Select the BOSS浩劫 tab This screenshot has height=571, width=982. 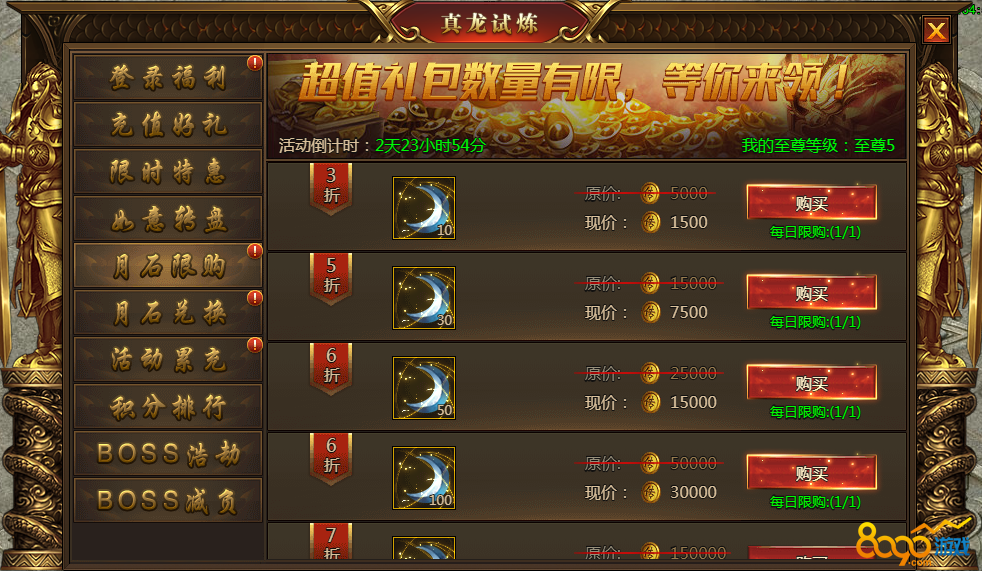click(x=168, y=454)
